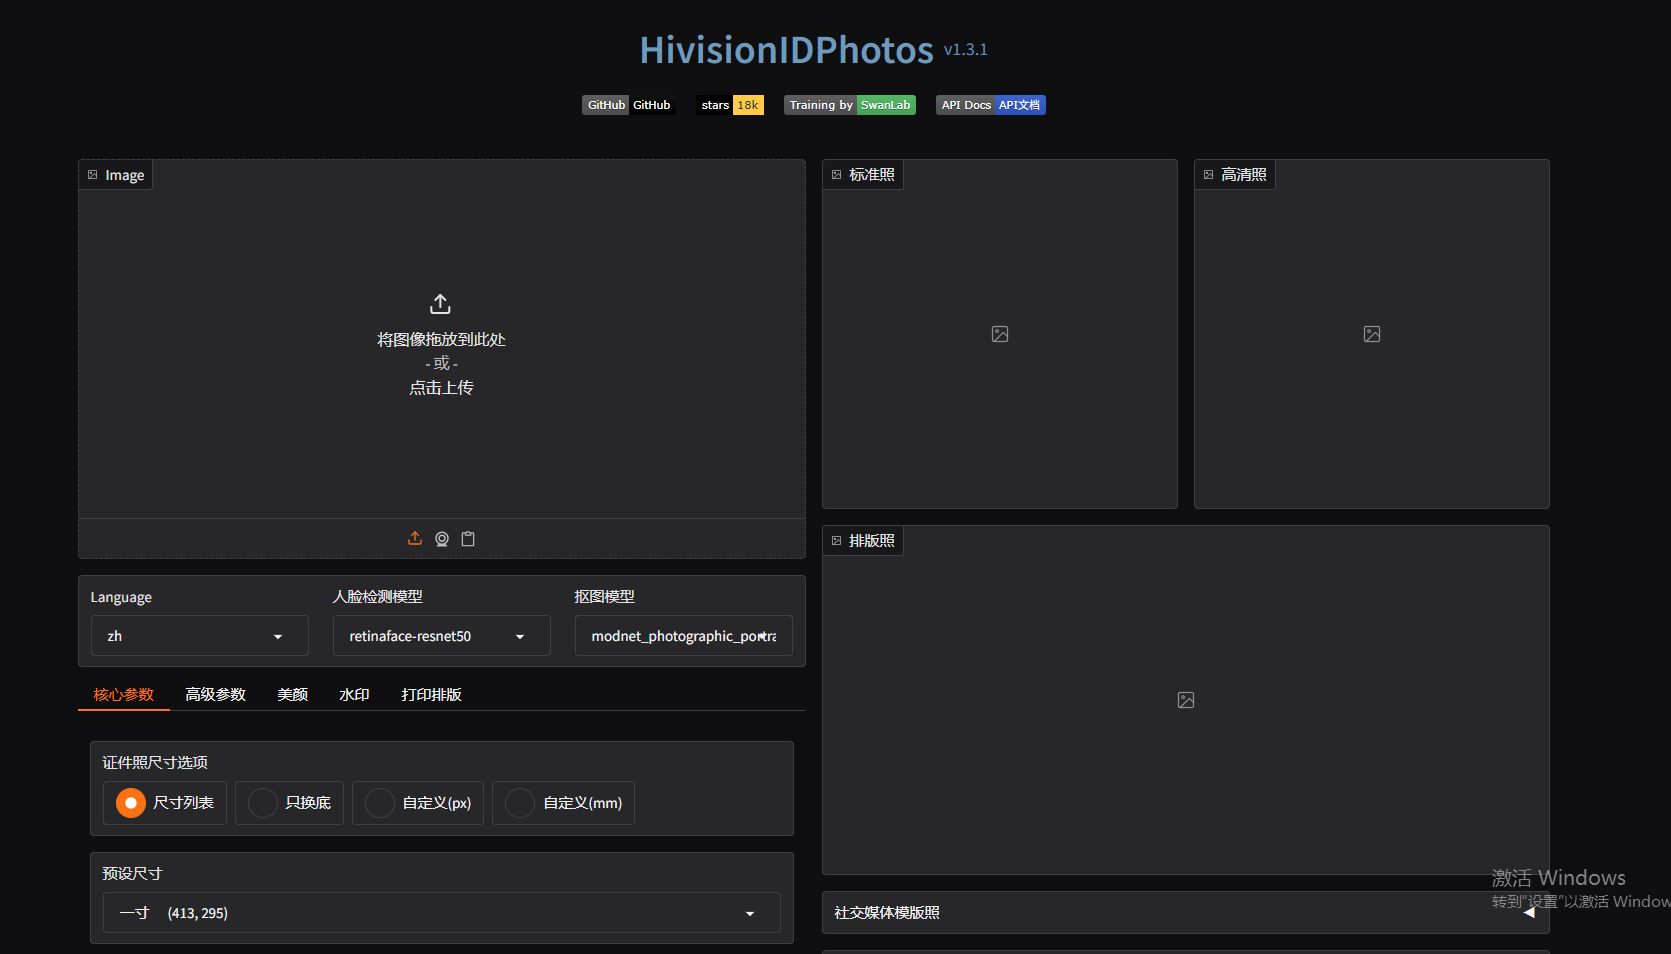The image size is (1671, 954).
Task: Click the 证件照尺寸选项 label
Action: [x=155, y=763]
